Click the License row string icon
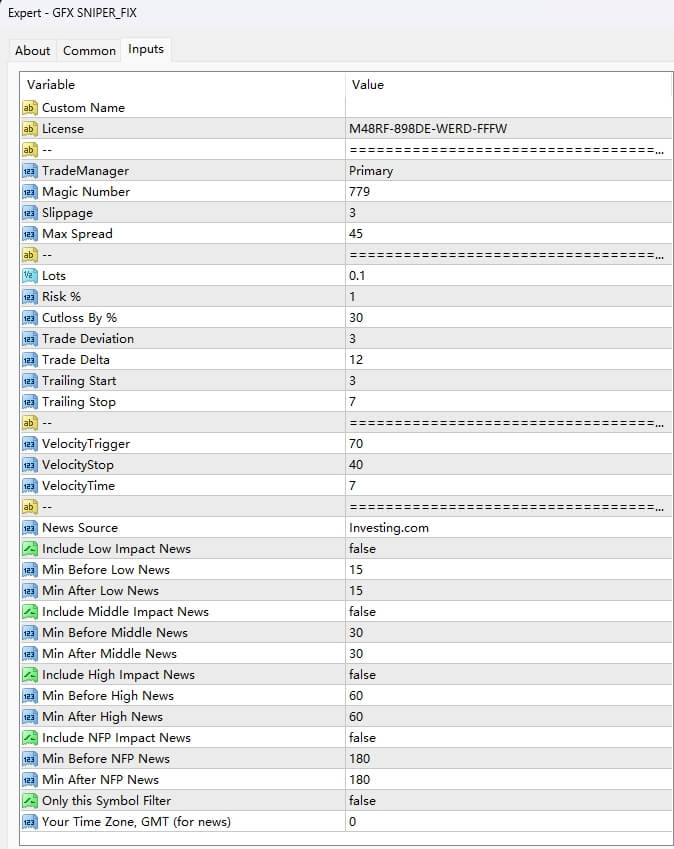Viewport: 674px width, 849px height. click(x=29, y=129)
